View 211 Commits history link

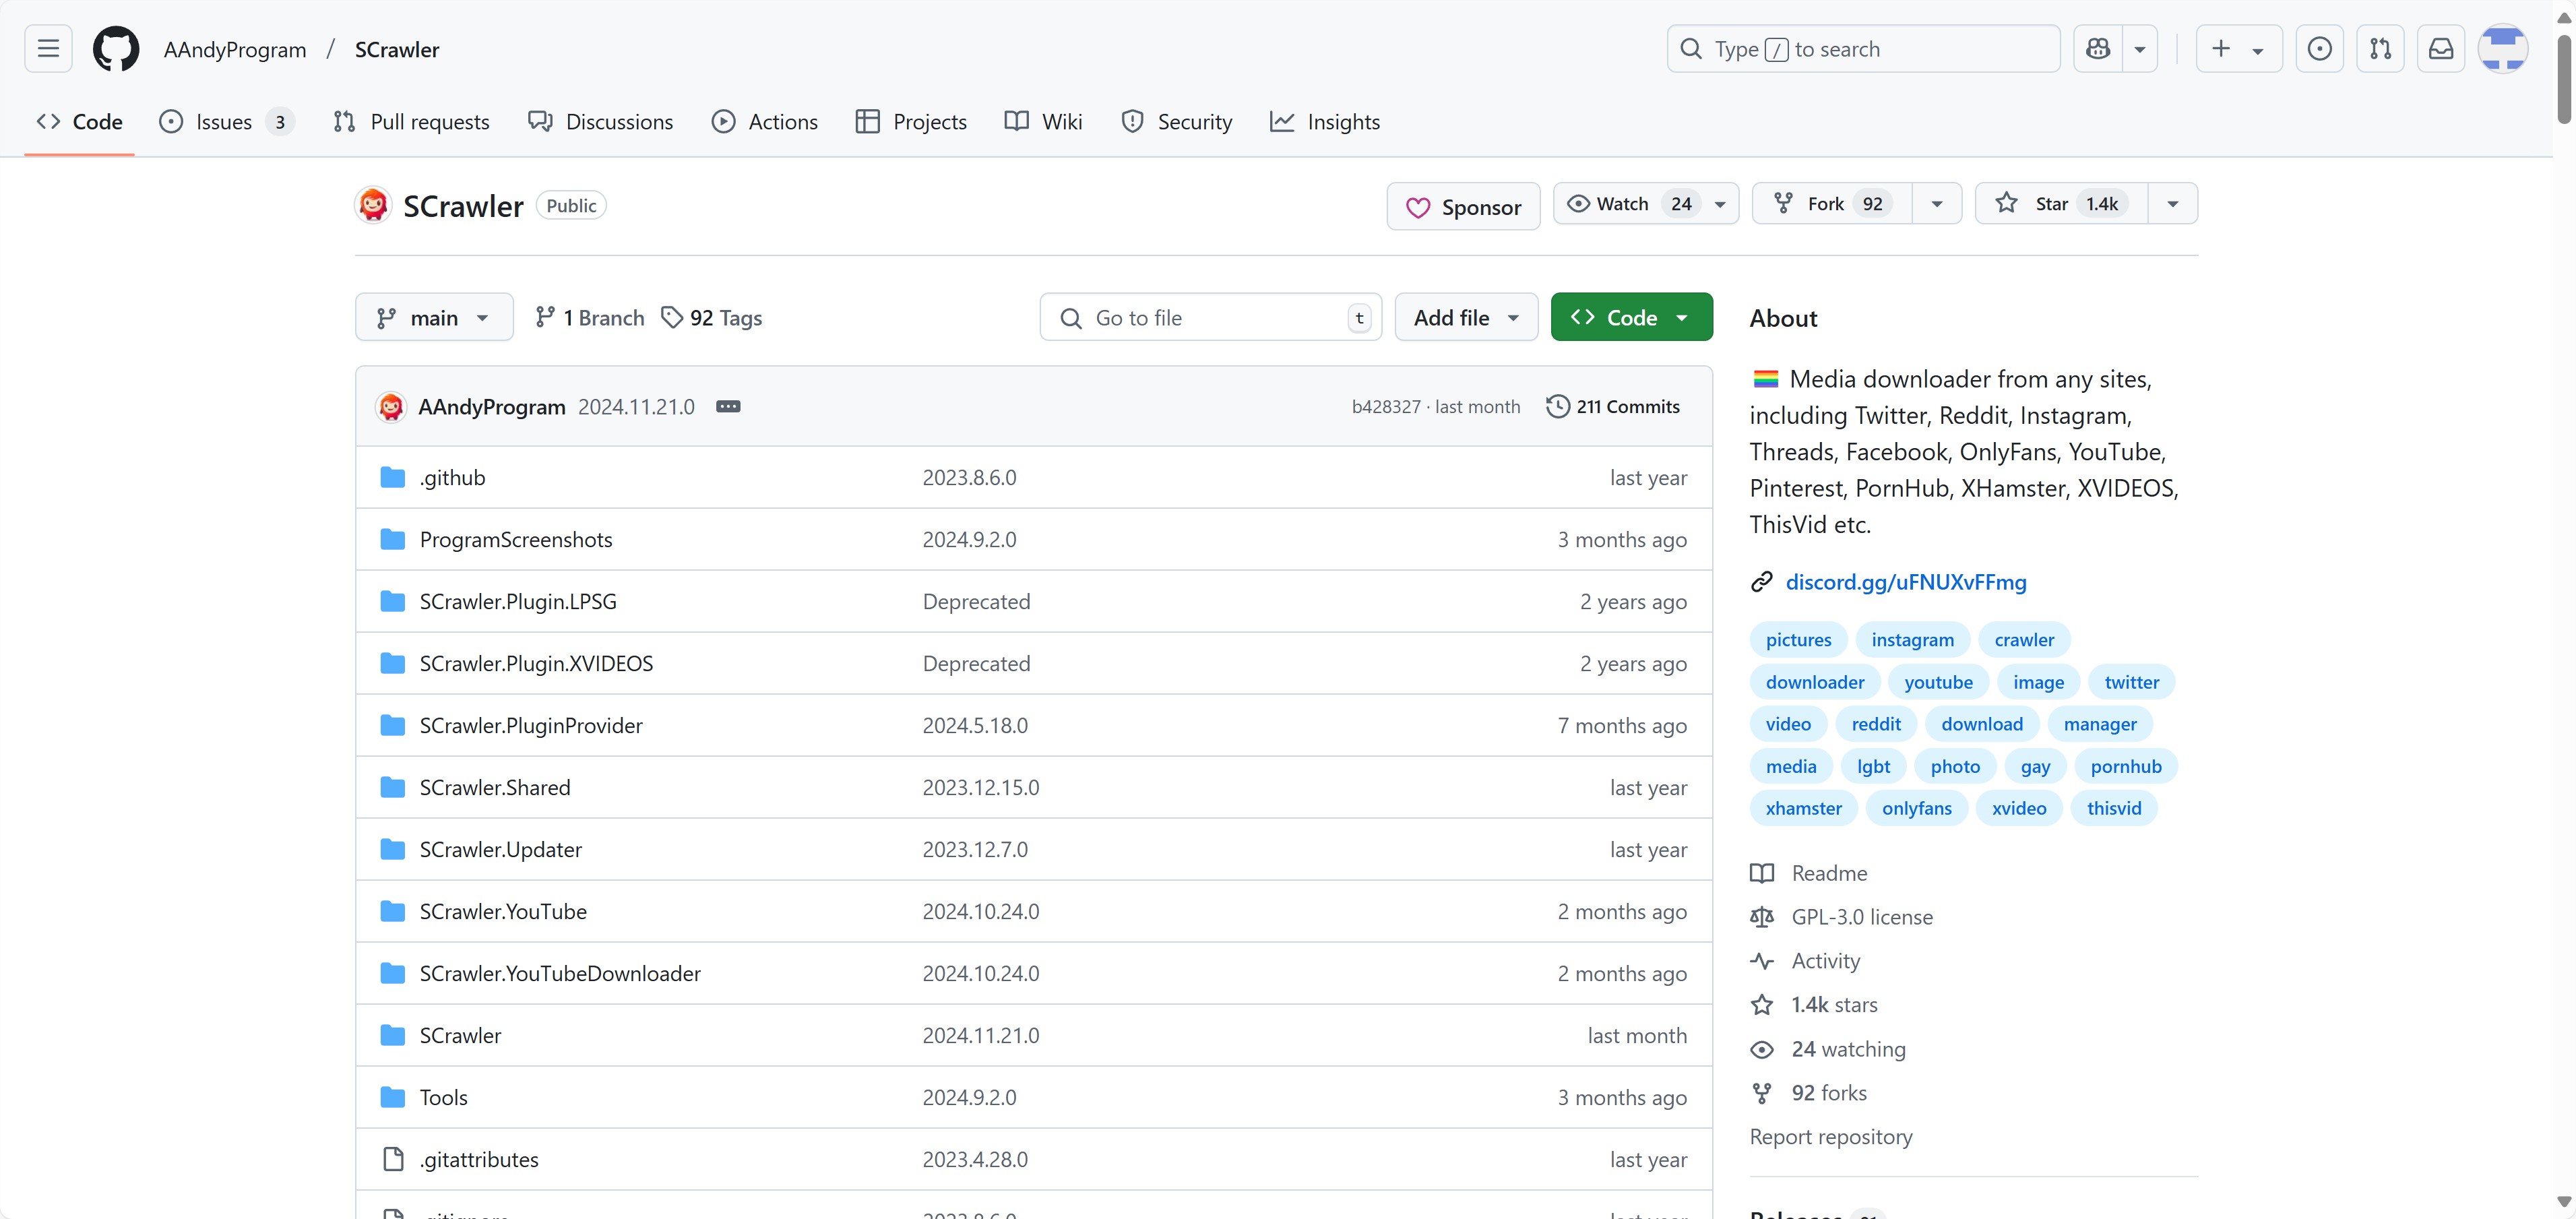pos(1613,407)
